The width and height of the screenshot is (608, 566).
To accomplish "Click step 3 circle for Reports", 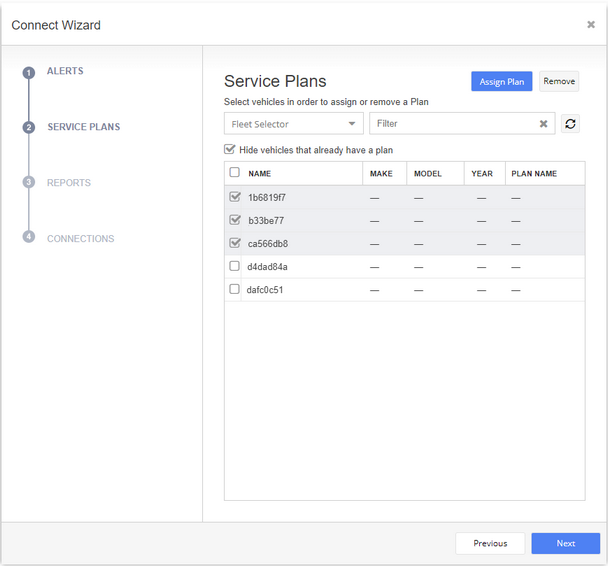I will [29, 182].
